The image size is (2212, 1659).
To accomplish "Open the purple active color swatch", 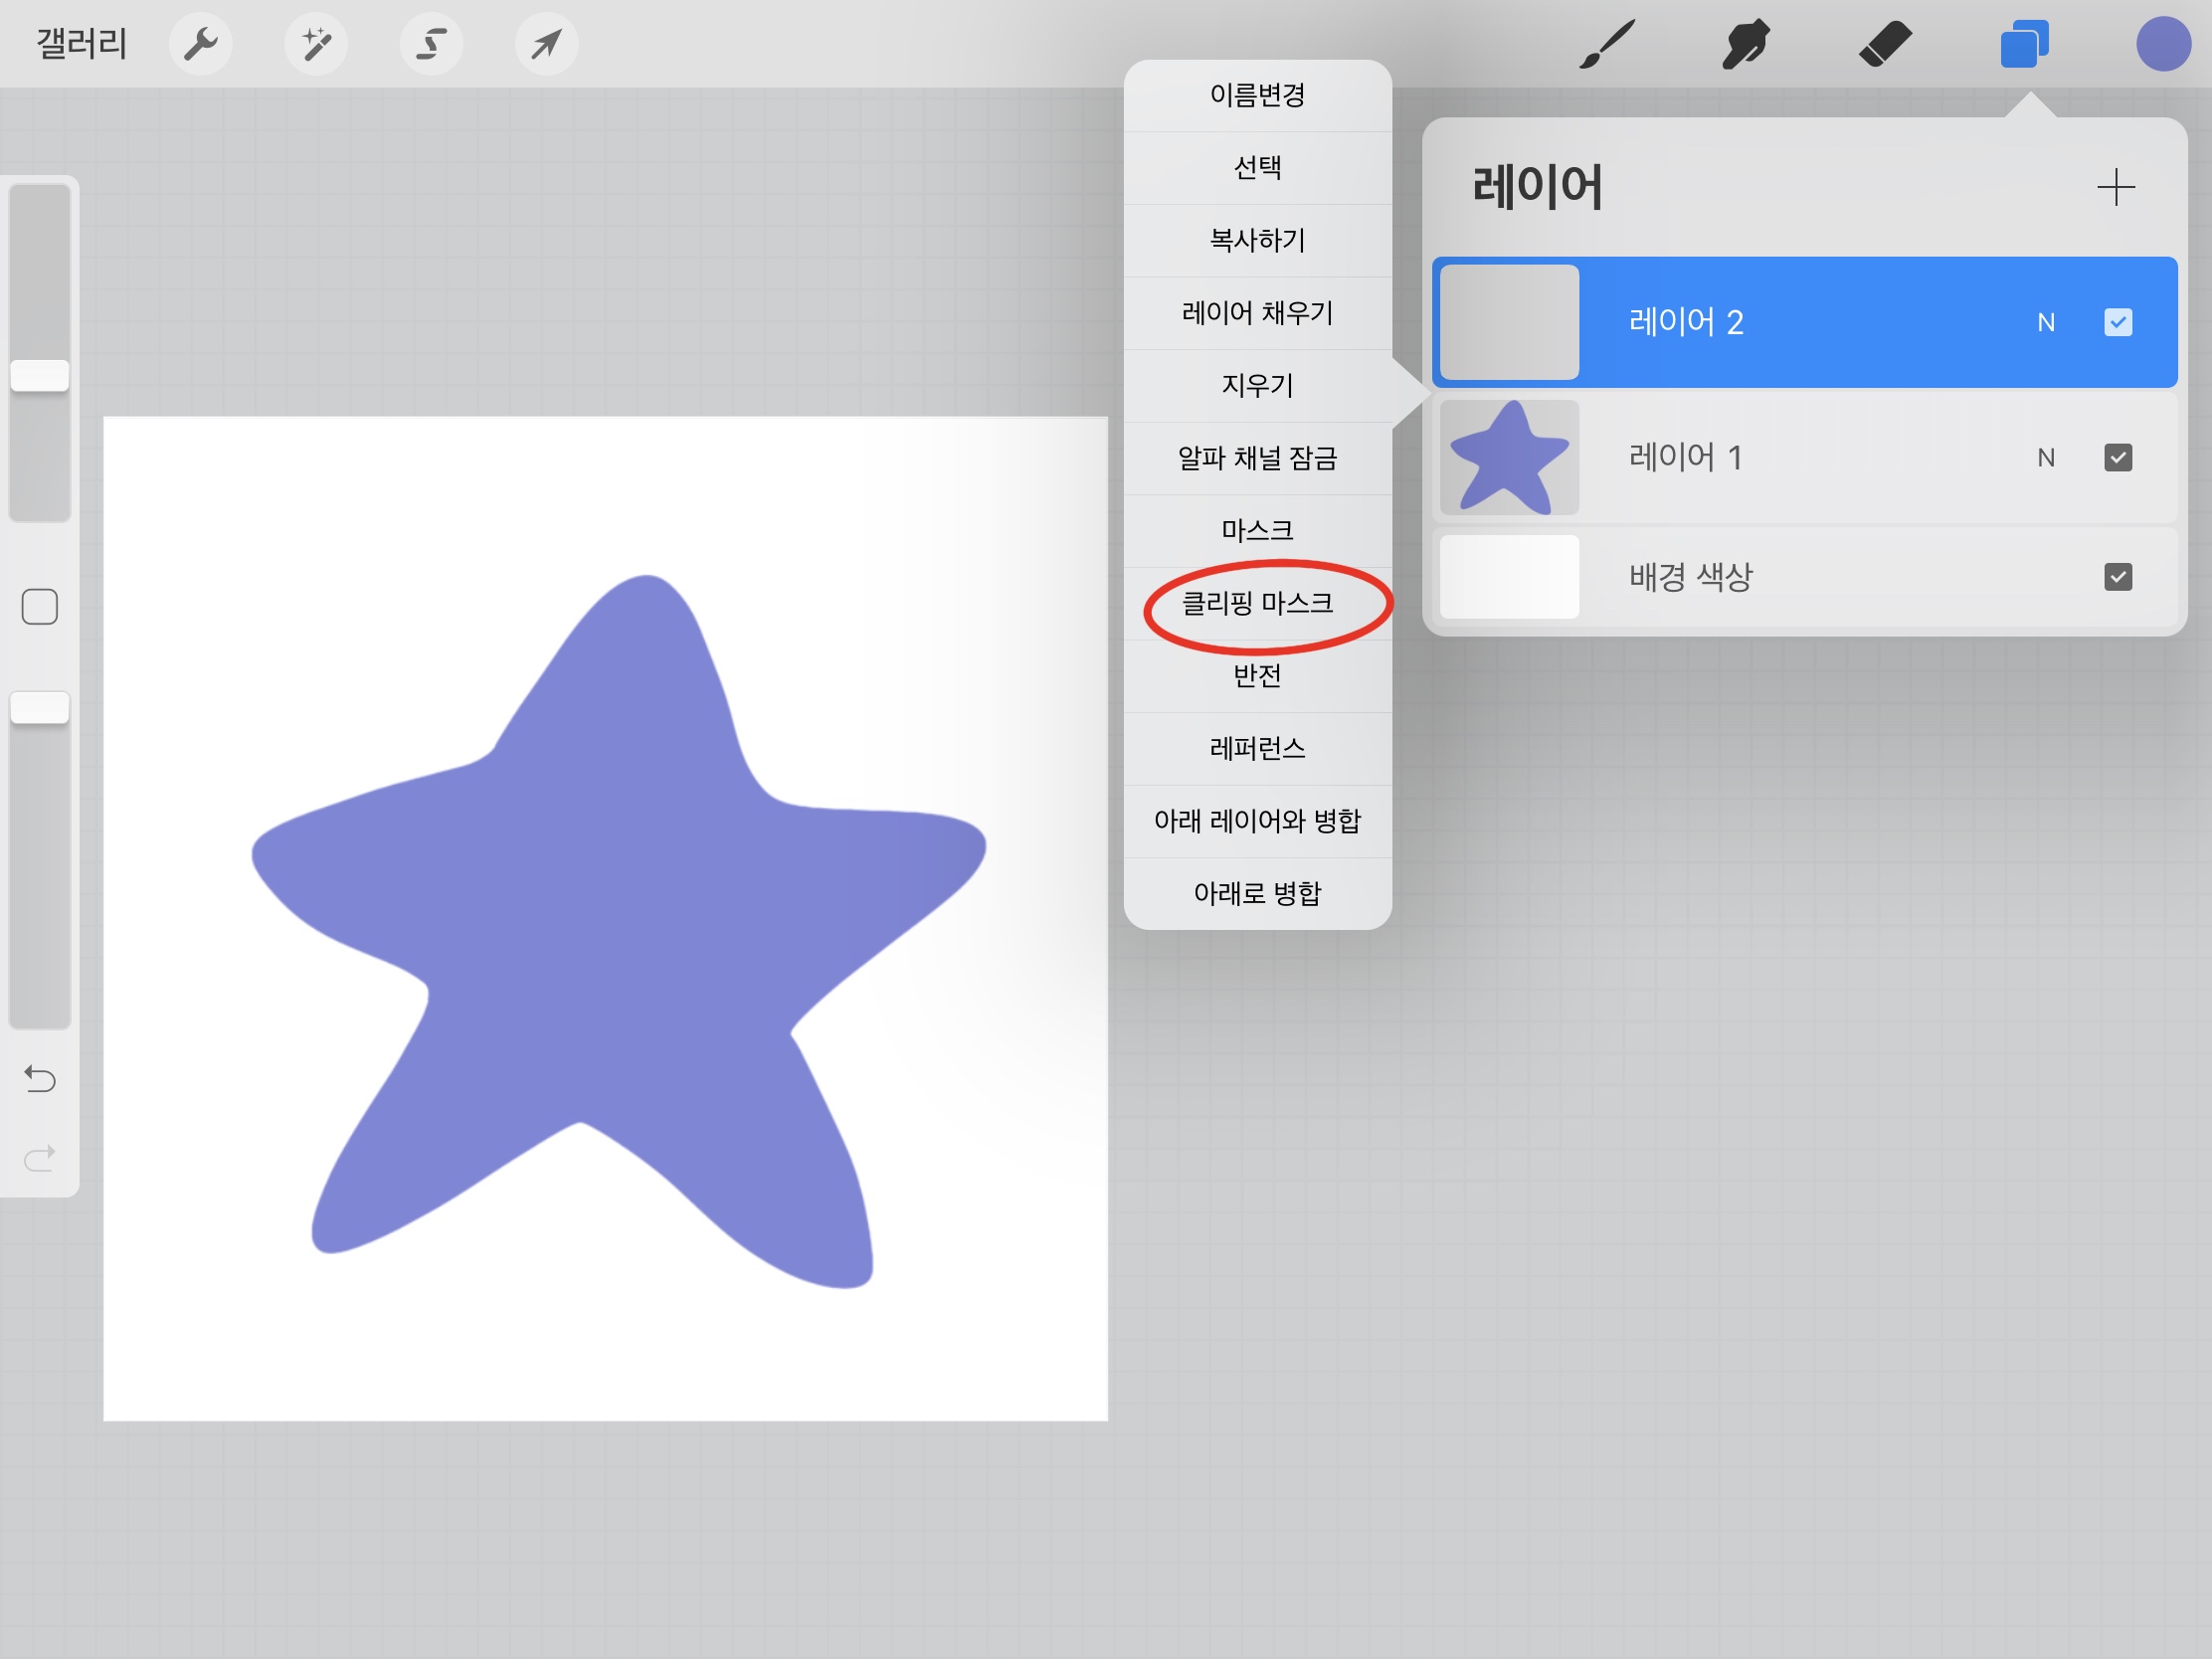I will coord(2163,44).
